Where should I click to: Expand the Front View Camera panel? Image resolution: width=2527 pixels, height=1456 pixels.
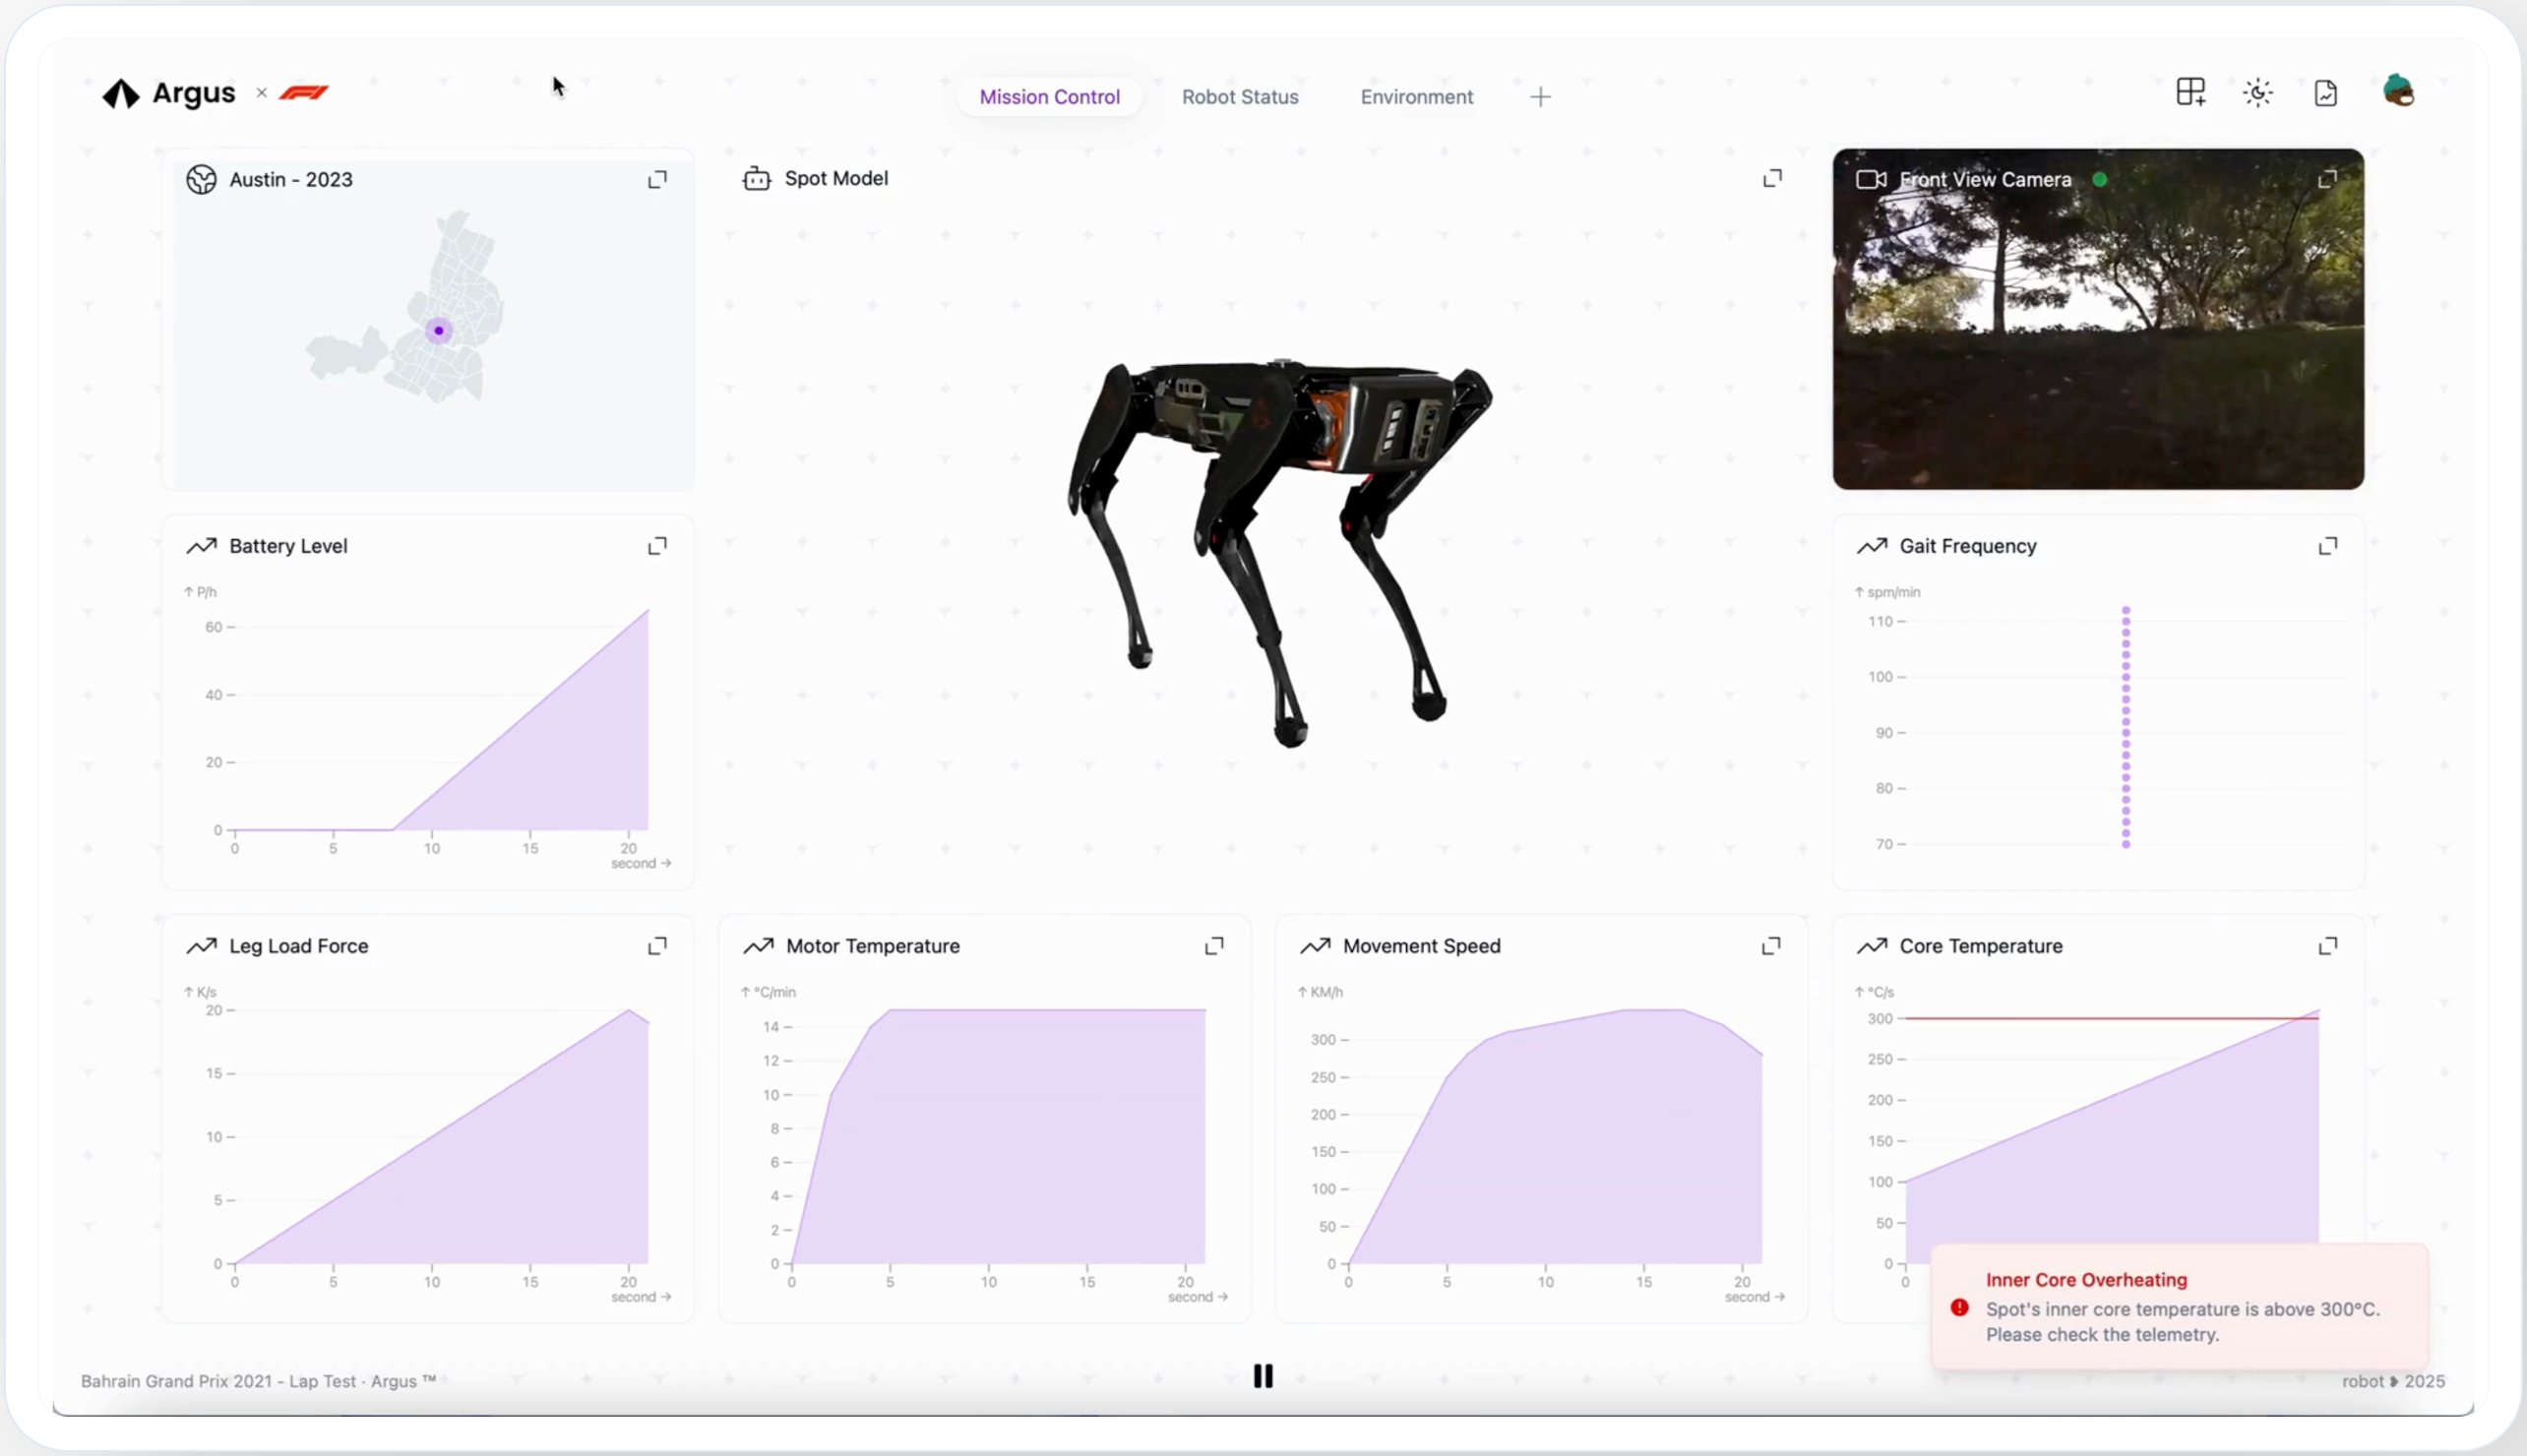tap(2327, 179)
